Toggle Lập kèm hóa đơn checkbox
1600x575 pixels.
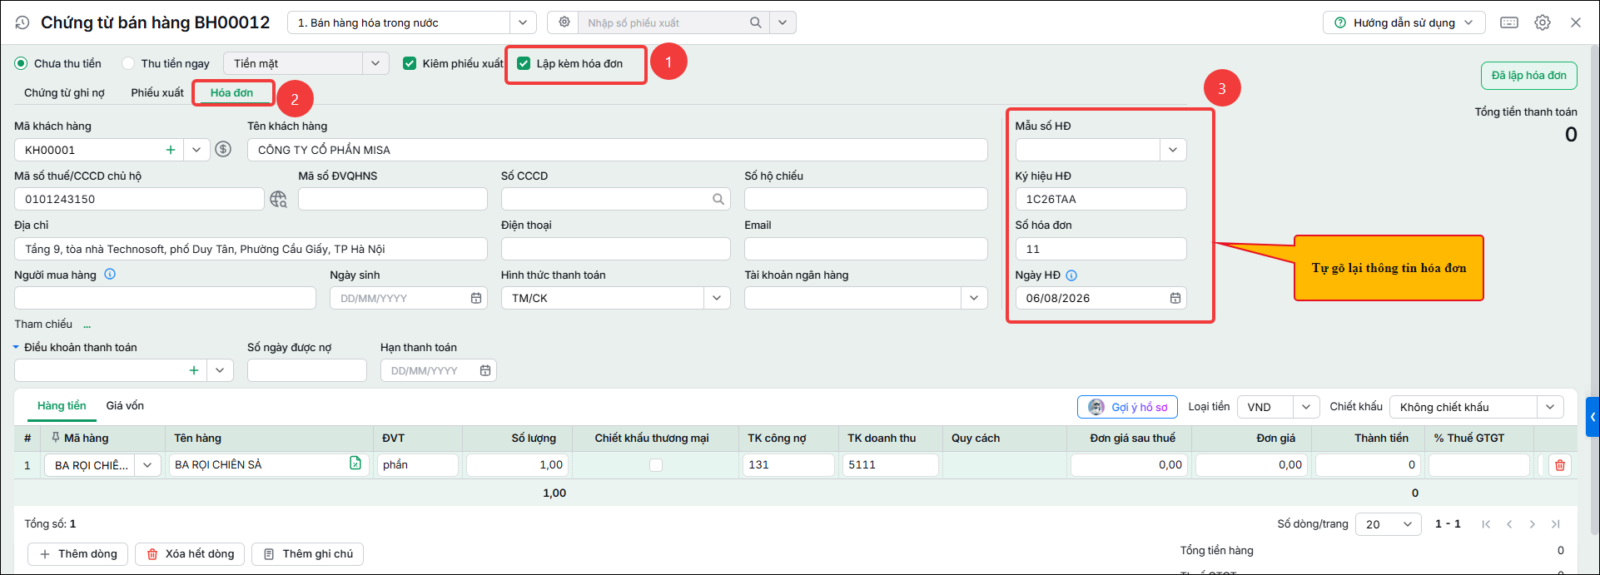point(523,63)
